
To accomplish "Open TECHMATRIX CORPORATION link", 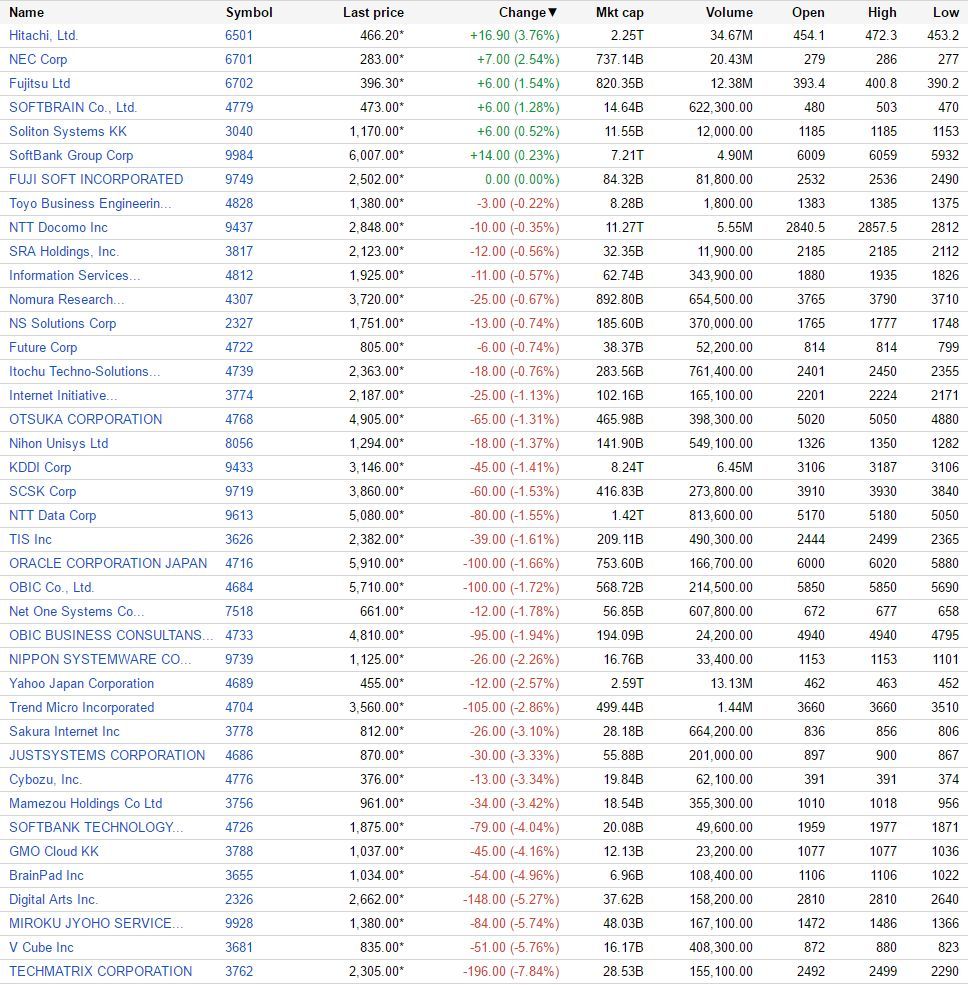I will point(101,971).
